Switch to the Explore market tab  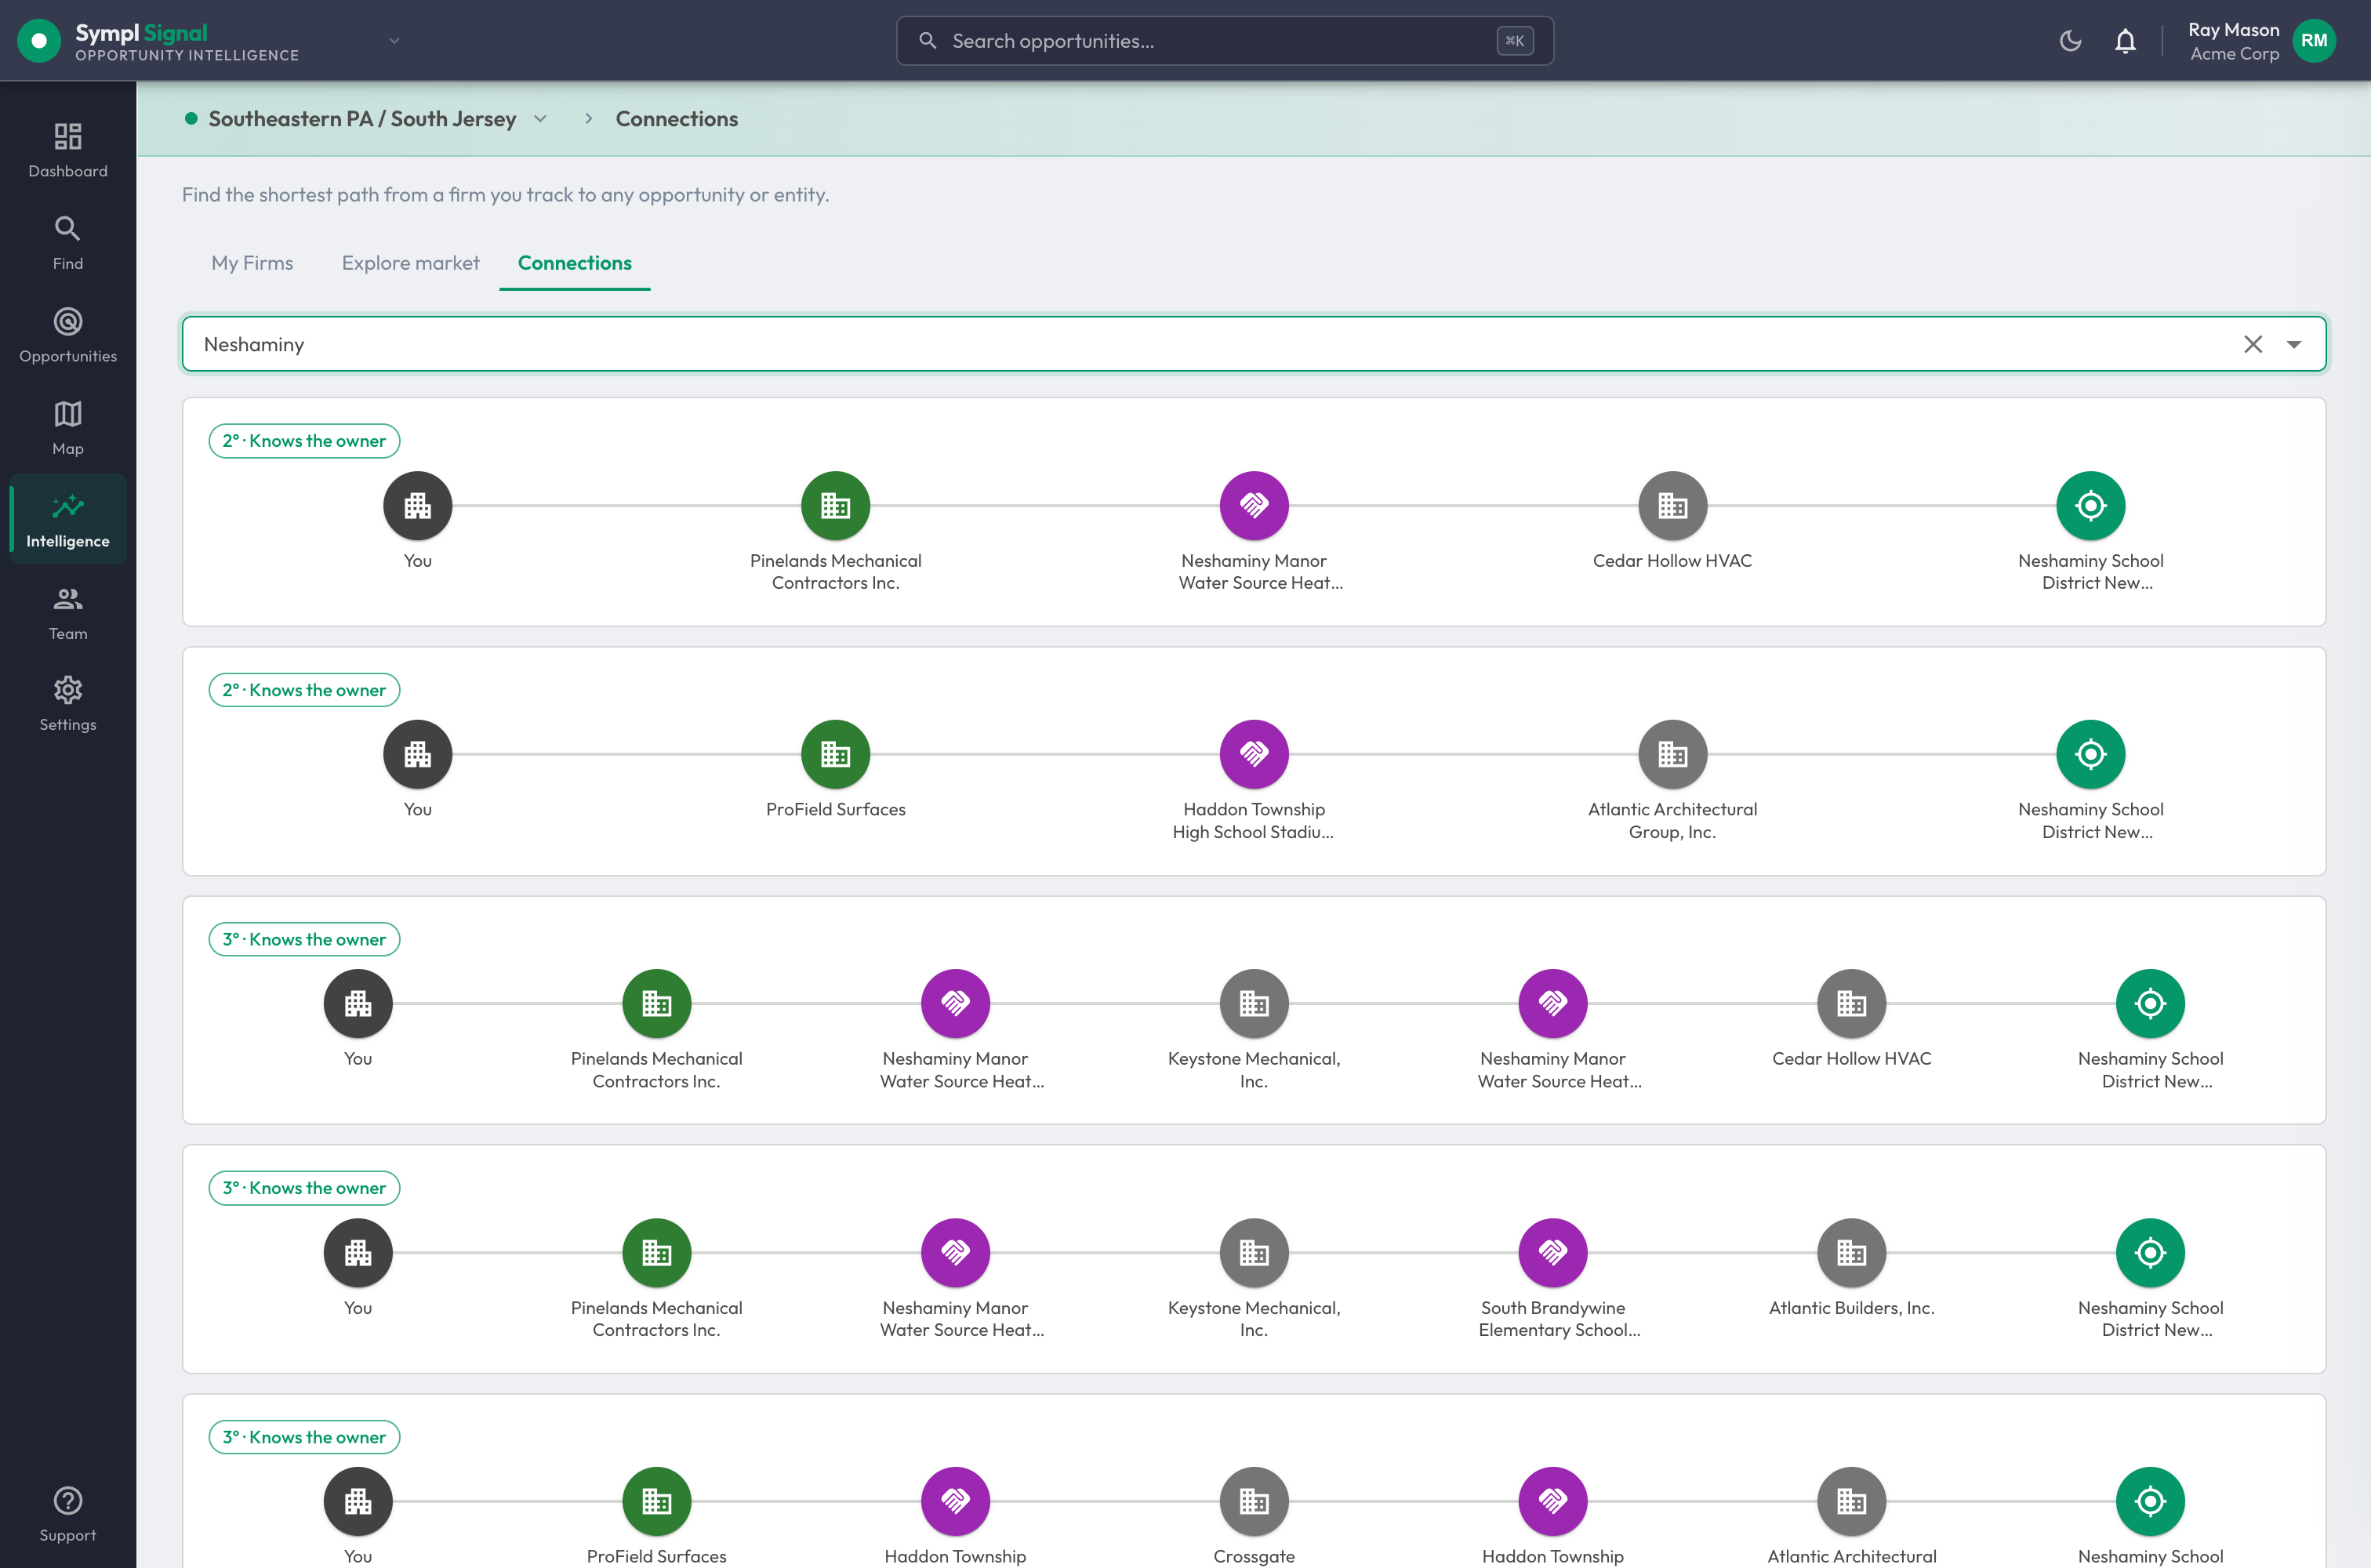[410, 263]
